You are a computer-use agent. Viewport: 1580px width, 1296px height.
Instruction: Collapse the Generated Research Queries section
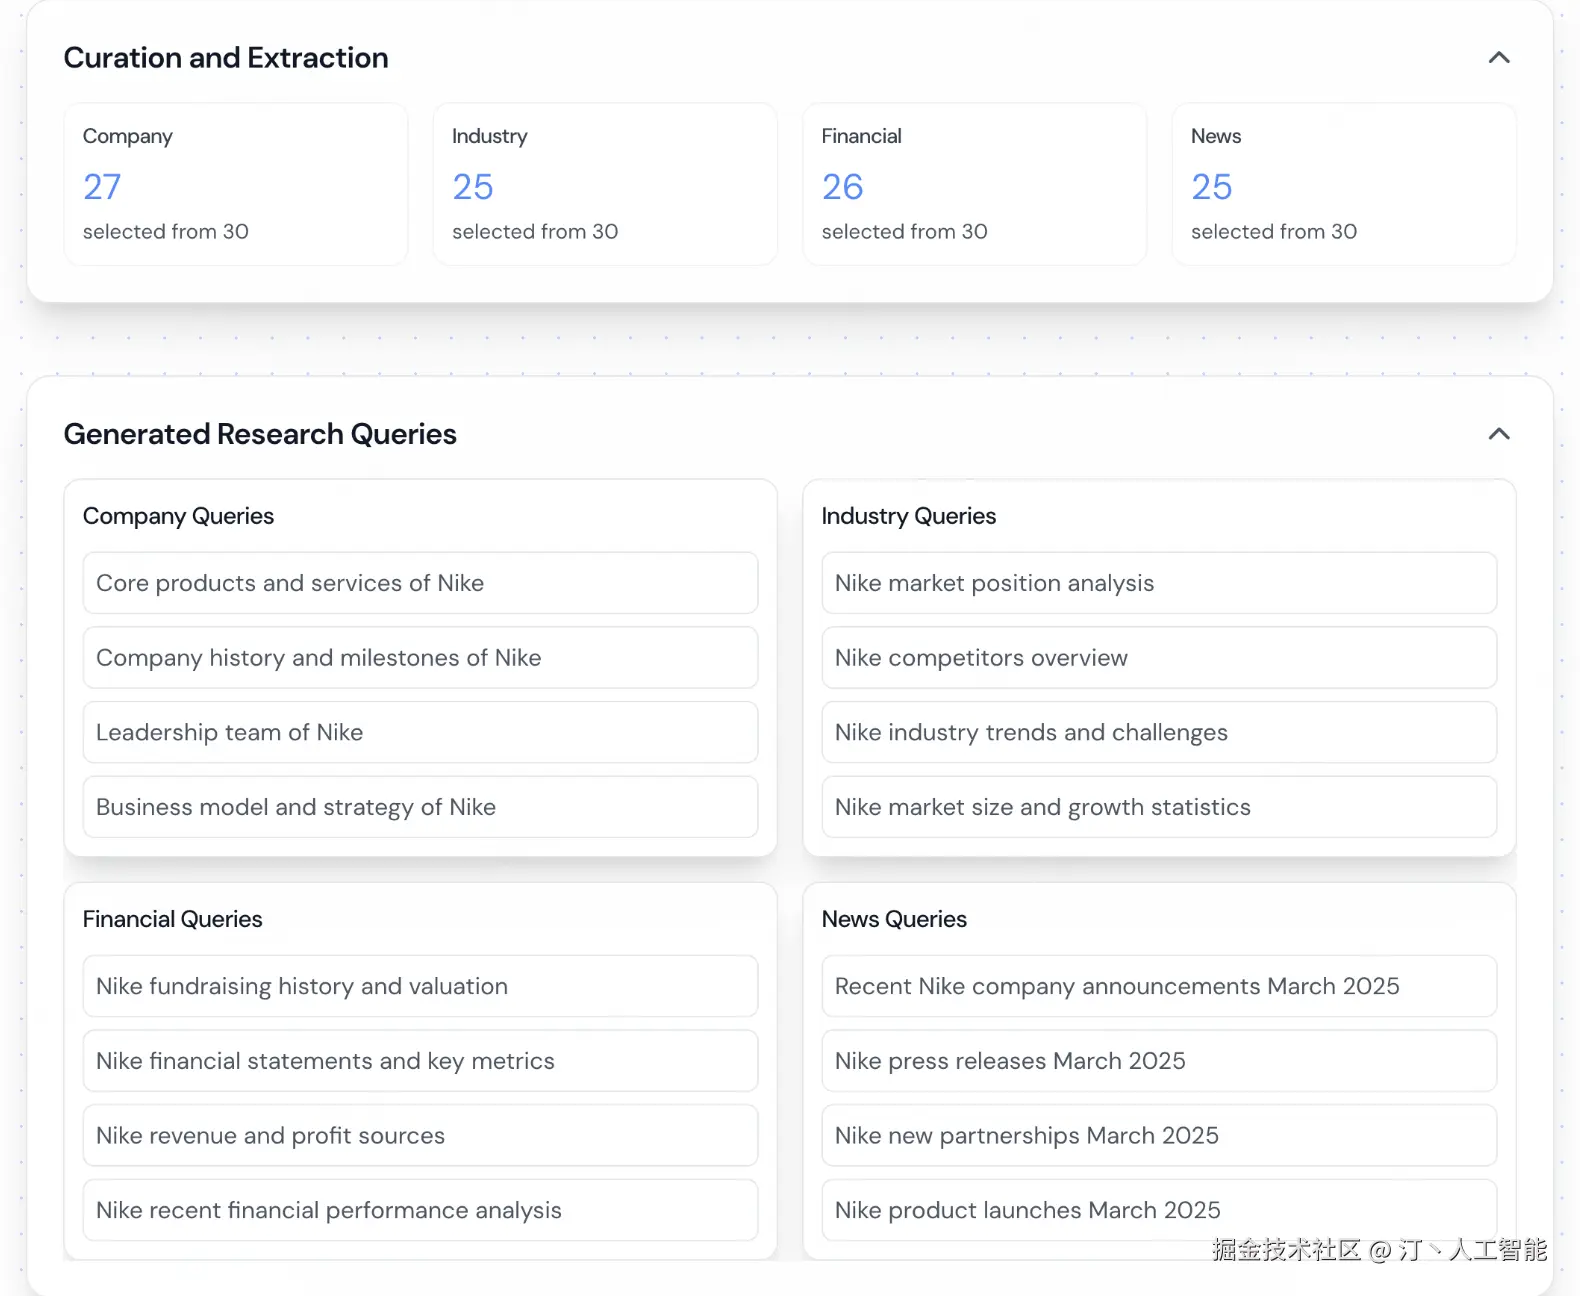1498,434
